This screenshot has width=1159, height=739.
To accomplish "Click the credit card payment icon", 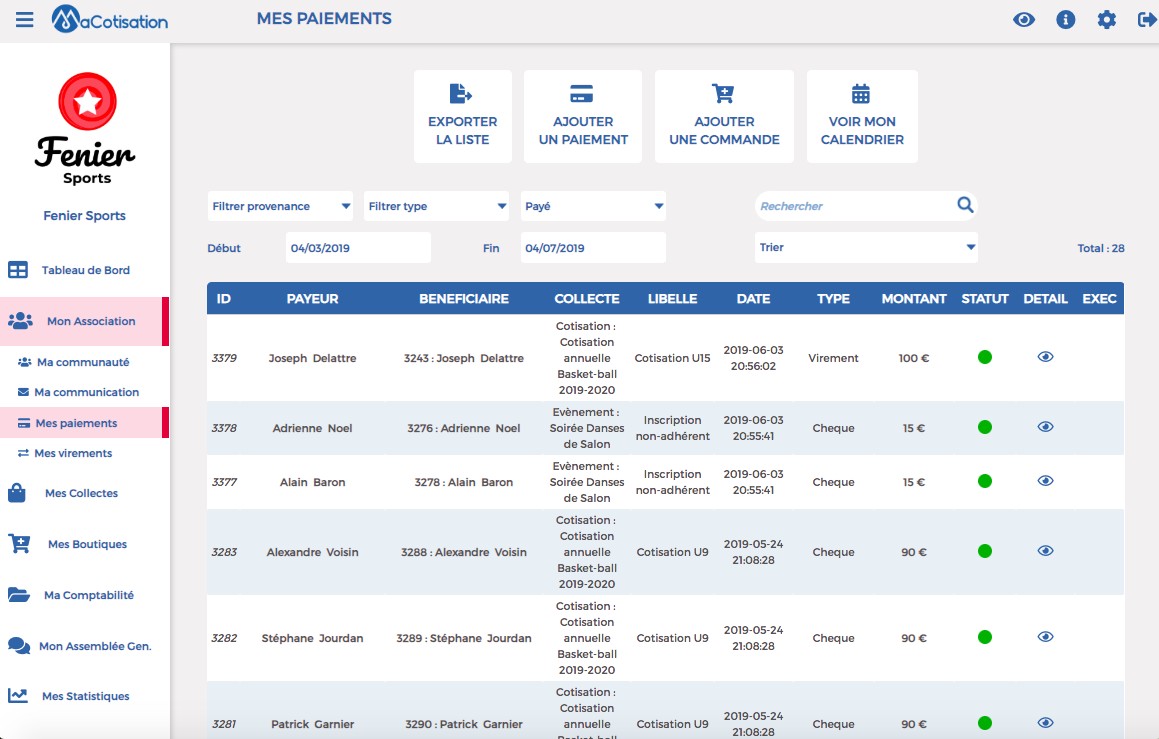I will (x=582, y=94).
